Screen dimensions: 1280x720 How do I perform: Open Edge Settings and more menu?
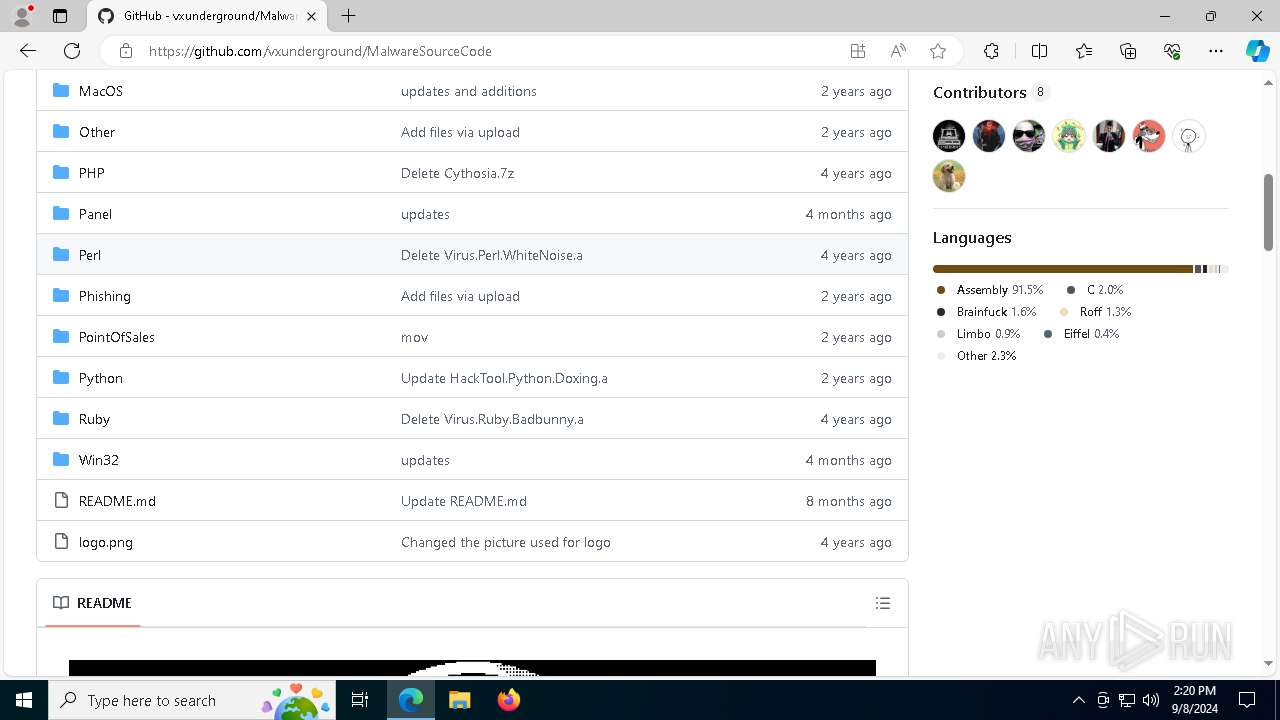pyautogui.click(x=1216, y=51)
